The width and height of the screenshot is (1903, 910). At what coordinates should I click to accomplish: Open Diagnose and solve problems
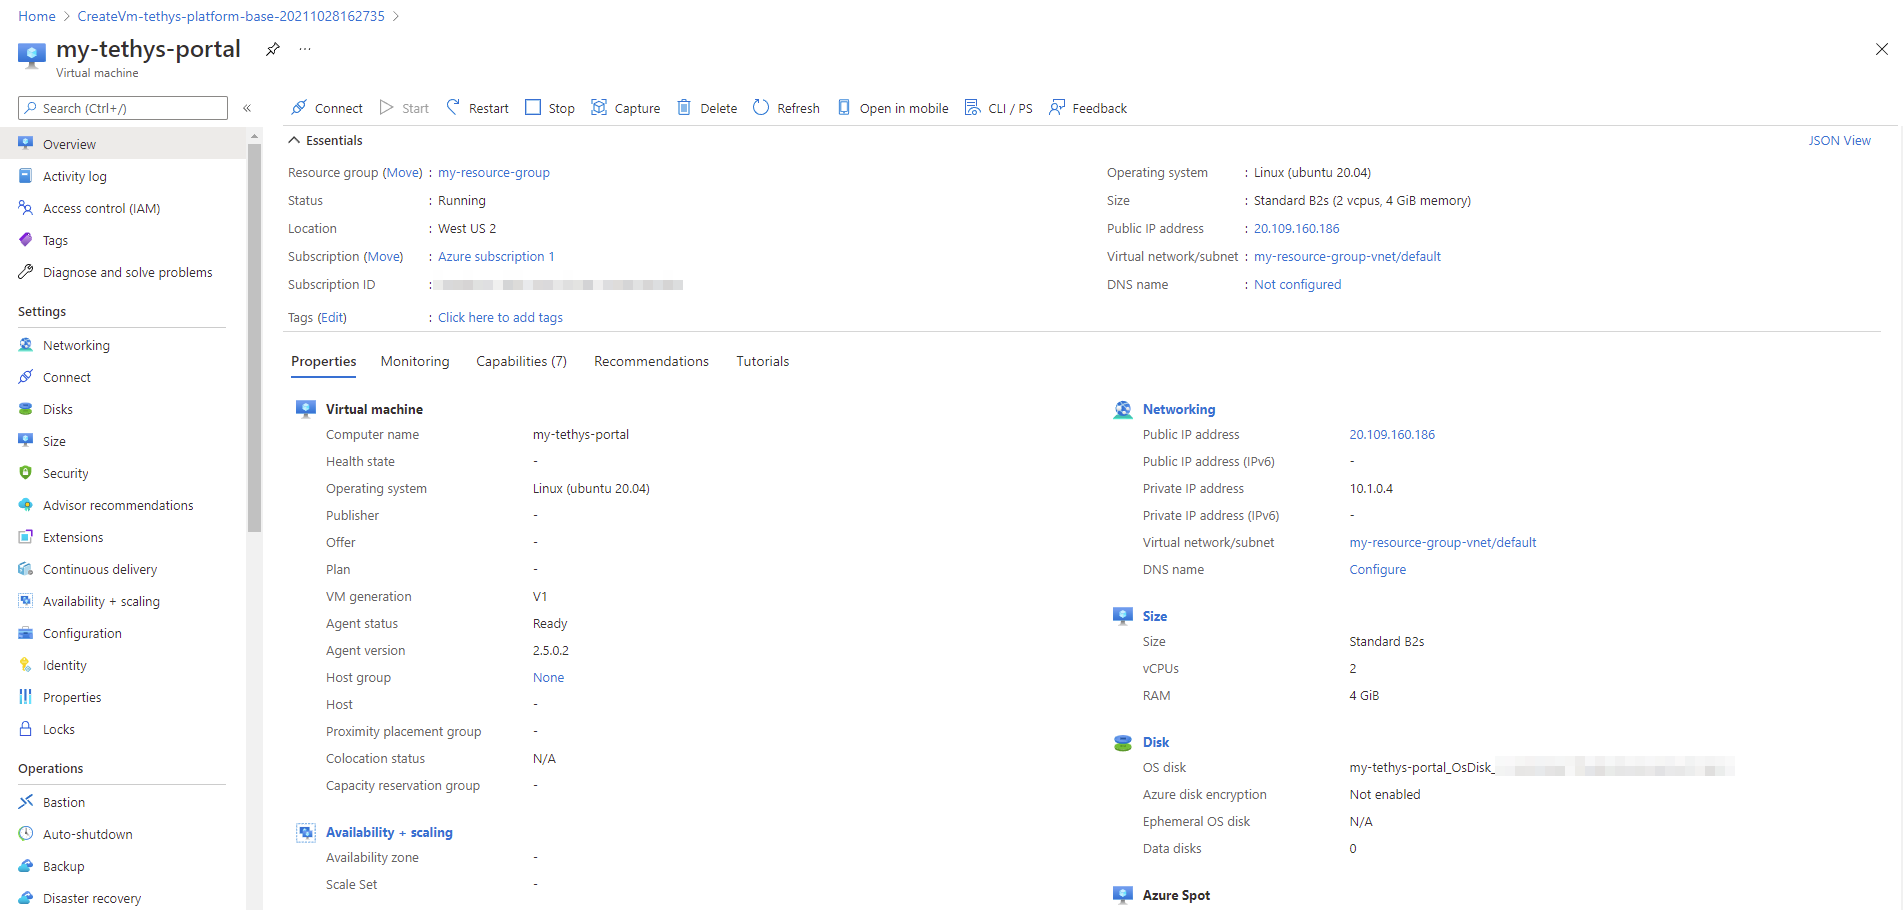[x=128, y=272]
